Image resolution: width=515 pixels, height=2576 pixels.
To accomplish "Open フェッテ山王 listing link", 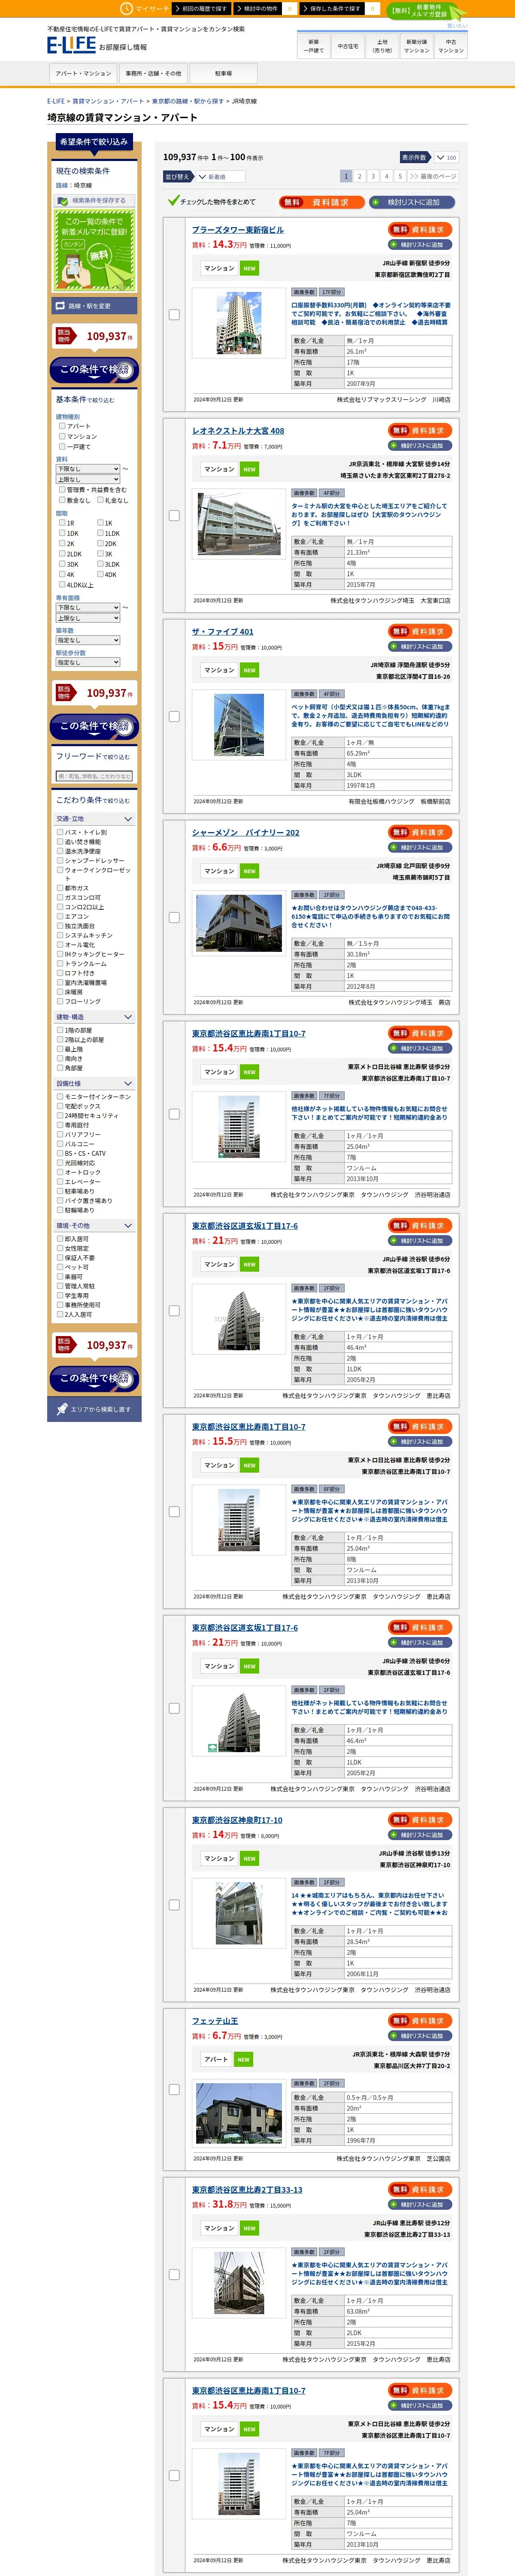I will 215,2021.
